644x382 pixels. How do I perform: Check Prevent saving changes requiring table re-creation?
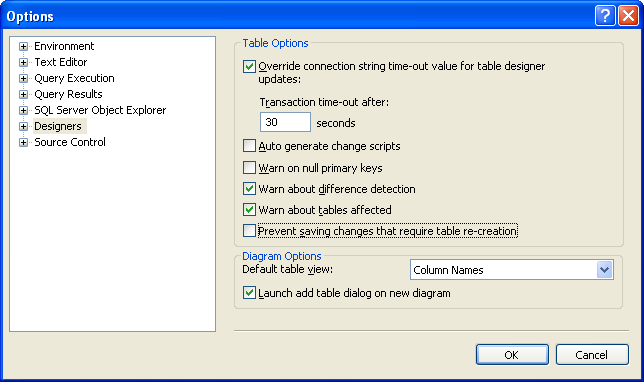[x=249, y=230]
